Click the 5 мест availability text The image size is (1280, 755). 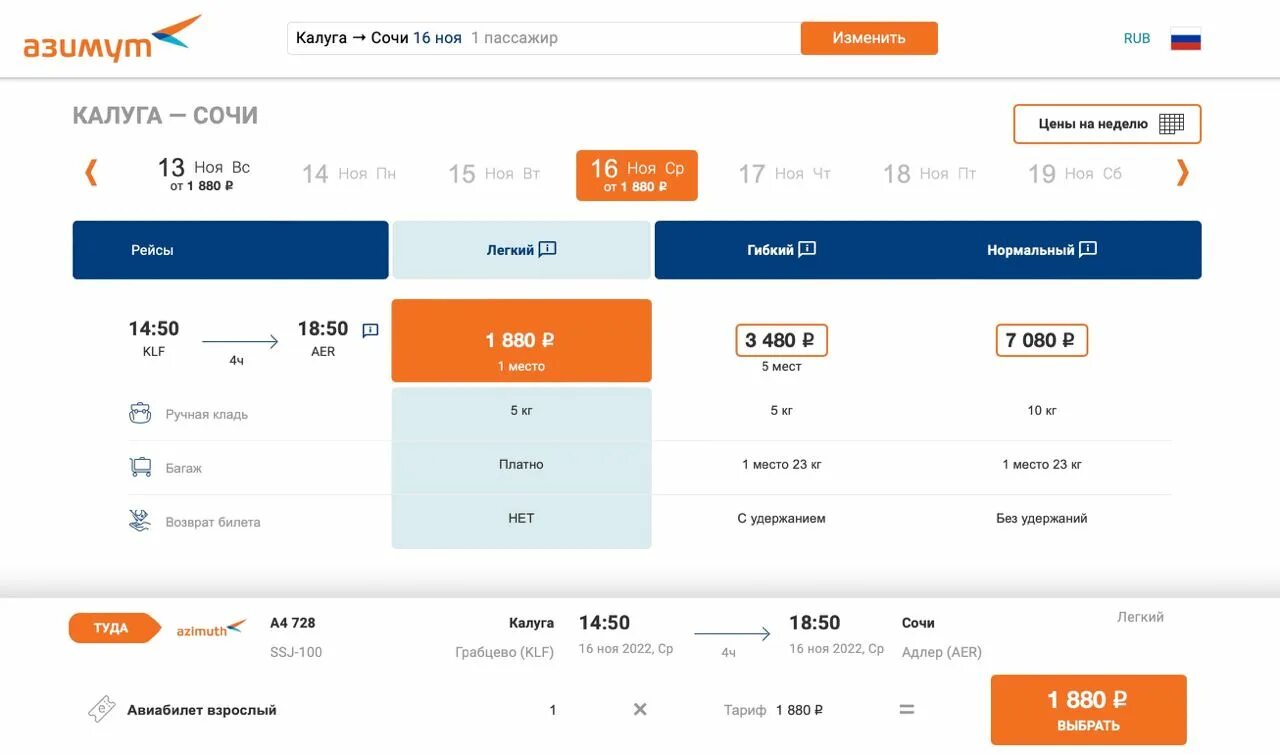(781, 367)
